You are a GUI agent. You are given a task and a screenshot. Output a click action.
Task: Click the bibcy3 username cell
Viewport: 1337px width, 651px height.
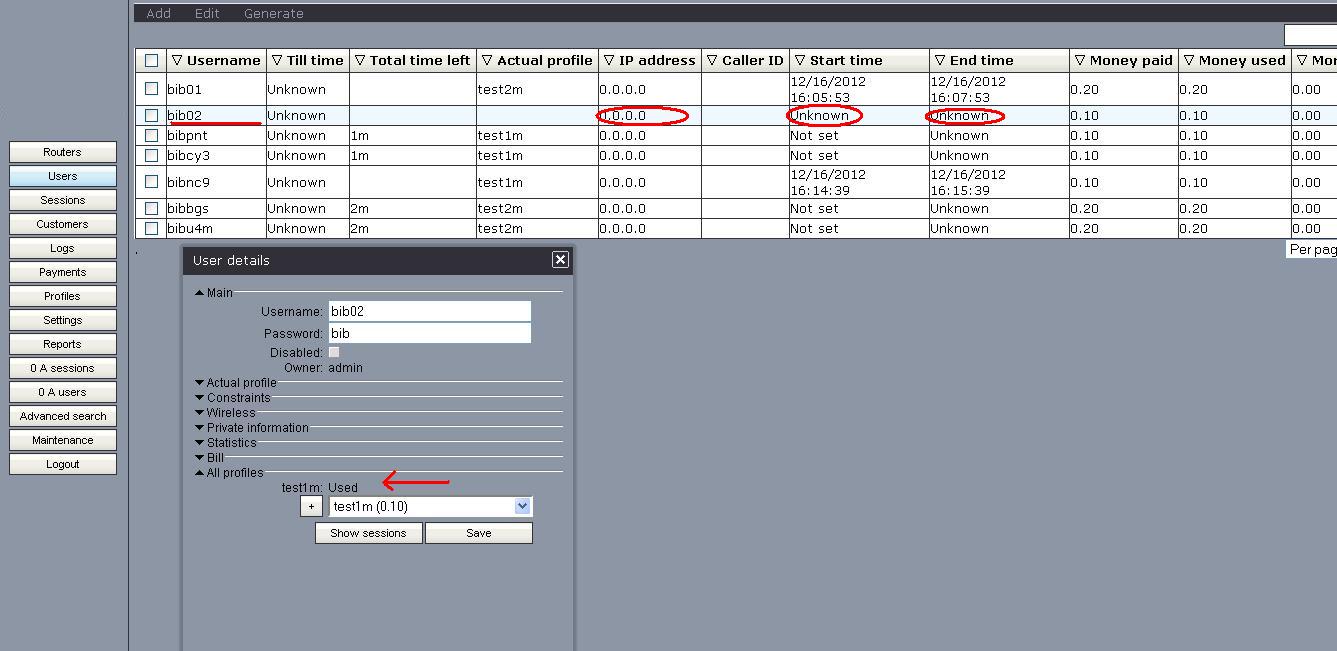click(214, 155)
